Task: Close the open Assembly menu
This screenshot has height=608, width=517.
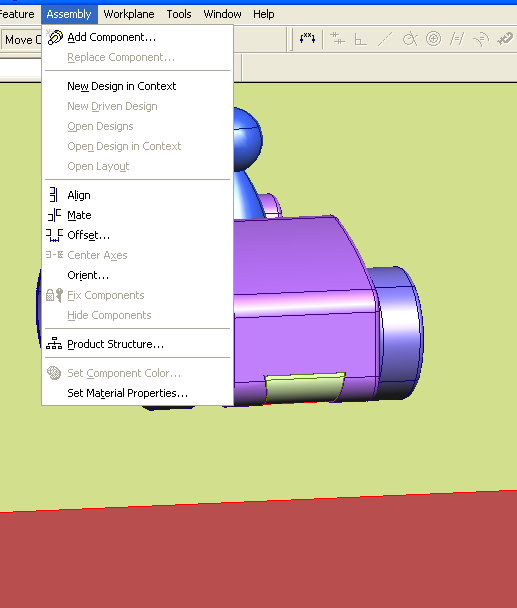Action: (69, 14)
